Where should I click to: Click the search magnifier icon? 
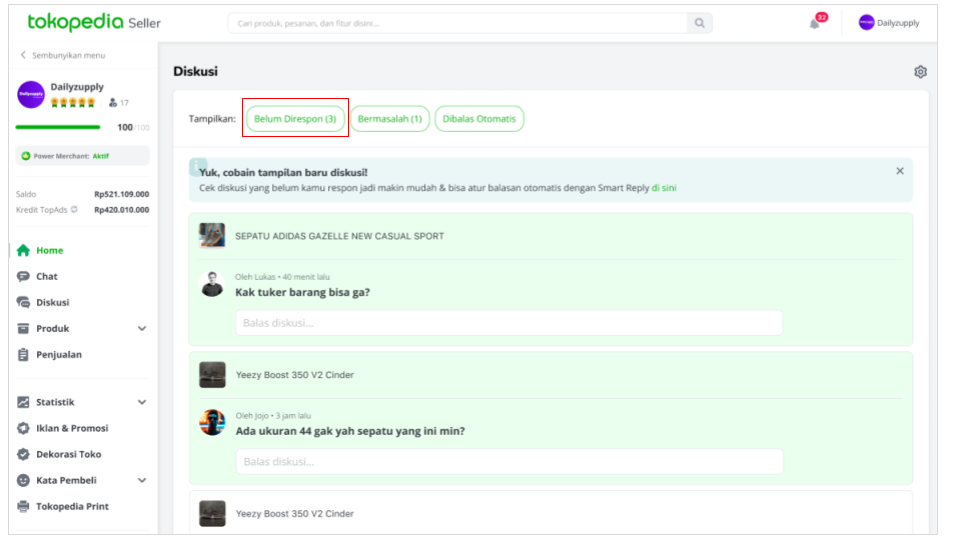click(x=699, y=23)
